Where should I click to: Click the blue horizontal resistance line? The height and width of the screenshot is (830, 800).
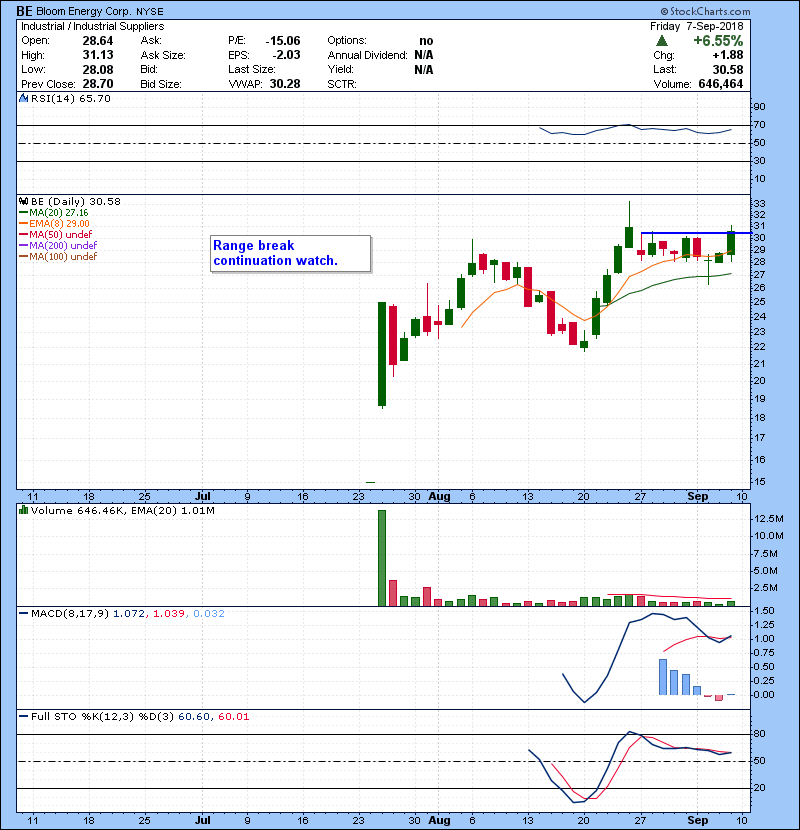[x=696, y=233]
